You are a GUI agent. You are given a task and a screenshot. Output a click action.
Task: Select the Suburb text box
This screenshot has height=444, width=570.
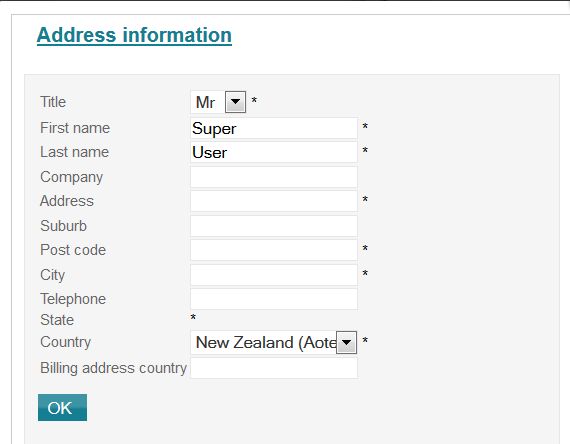274,226
